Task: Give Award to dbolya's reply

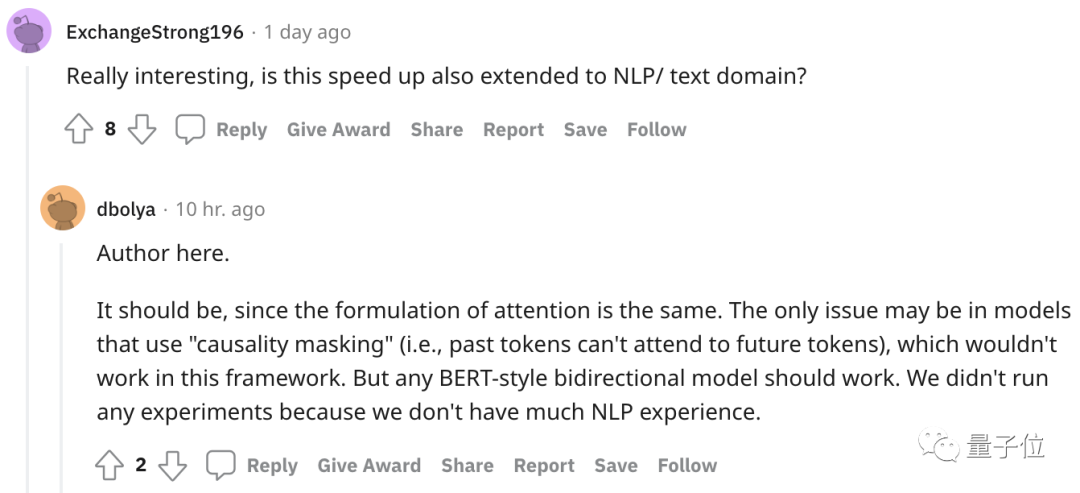Action: pyautogui.click(x=369, y=466)
